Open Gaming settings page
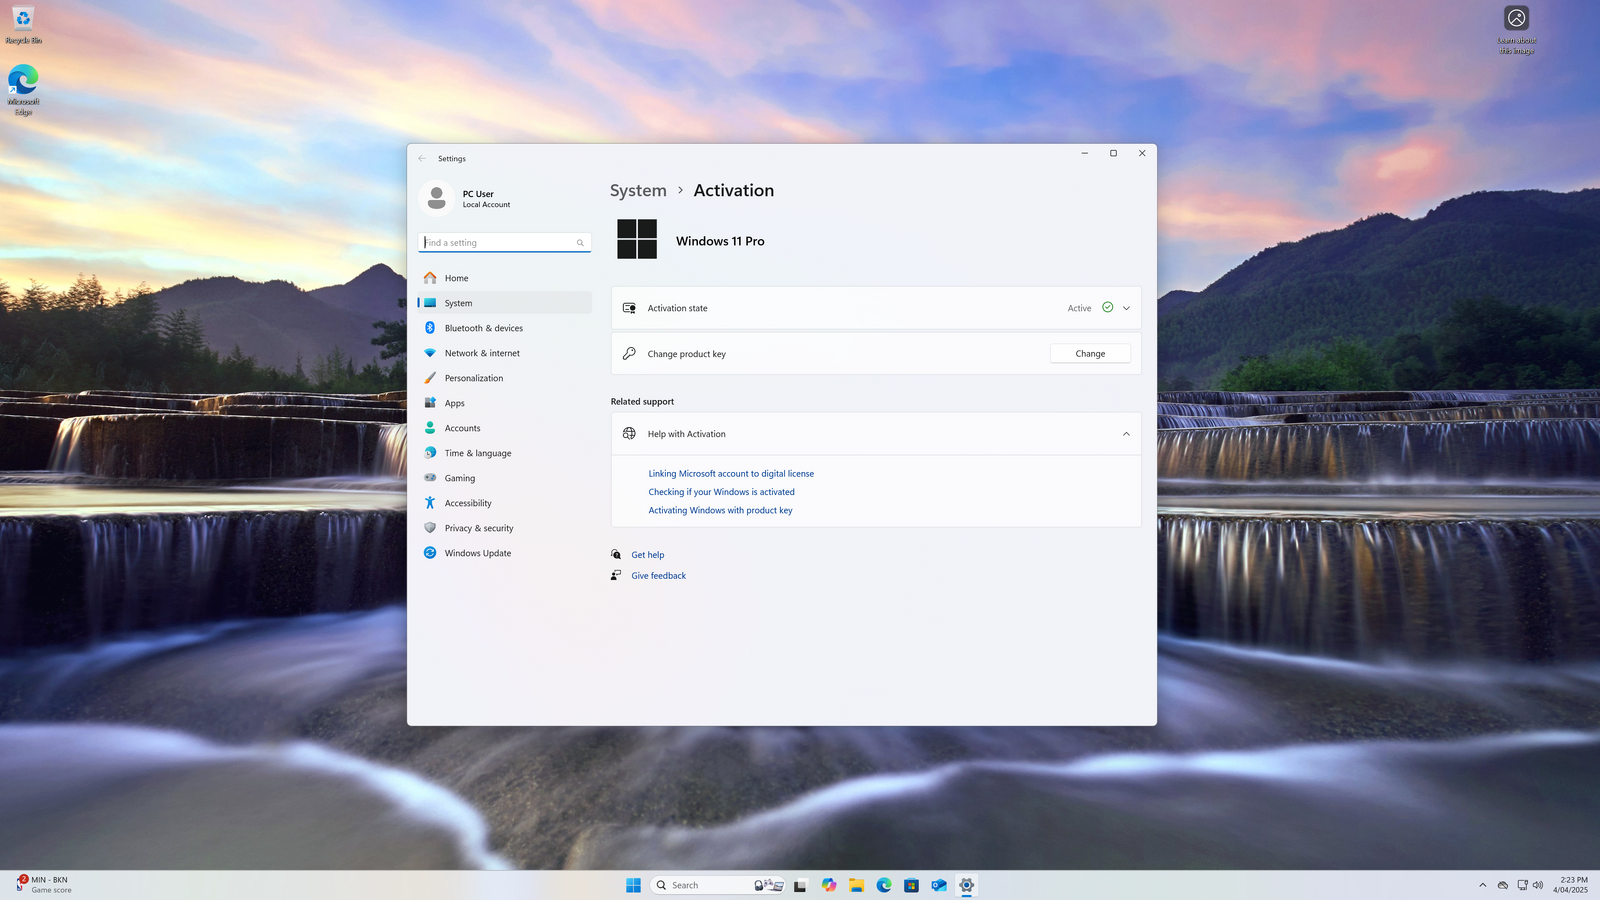Image resolution: width=1600 pixels, height=900 pixels. click(504, 478)
